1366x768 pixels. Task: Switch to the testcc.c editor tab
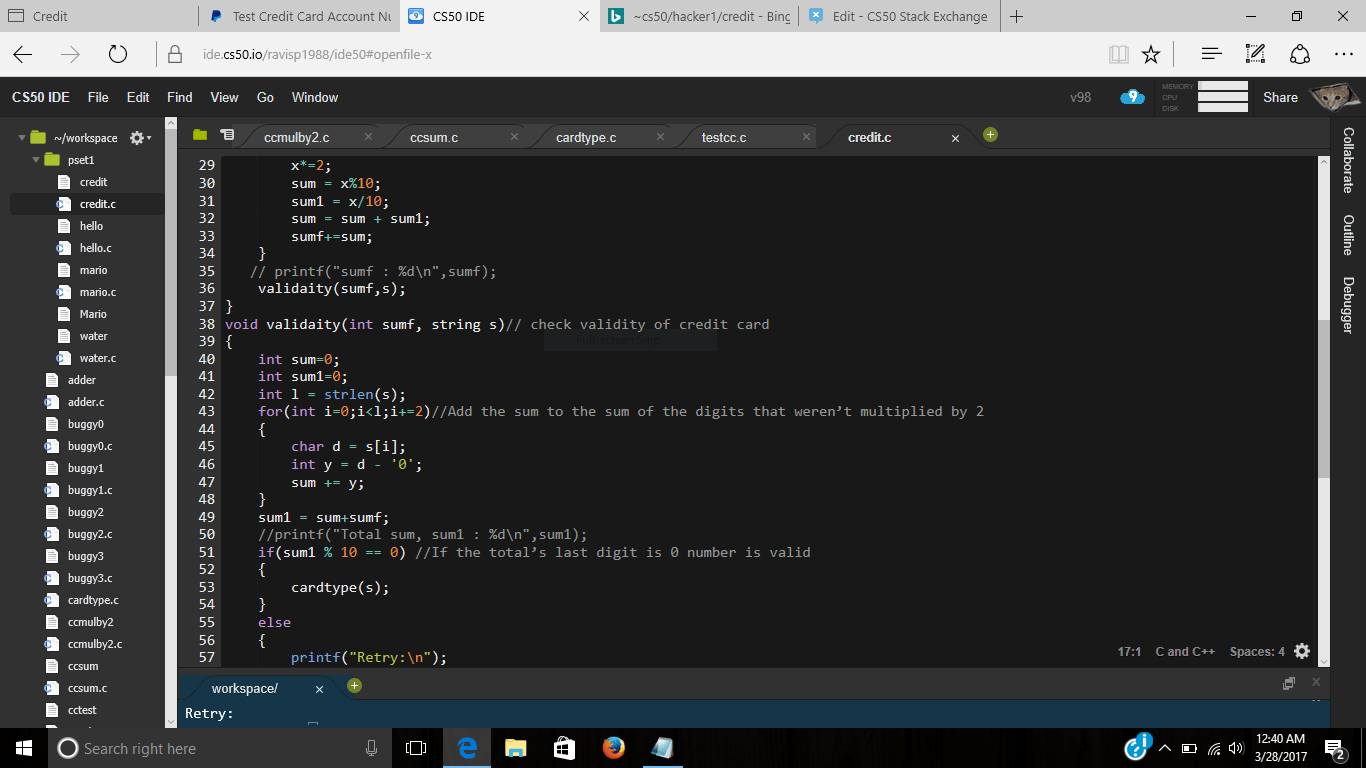(x=724, y=137)
